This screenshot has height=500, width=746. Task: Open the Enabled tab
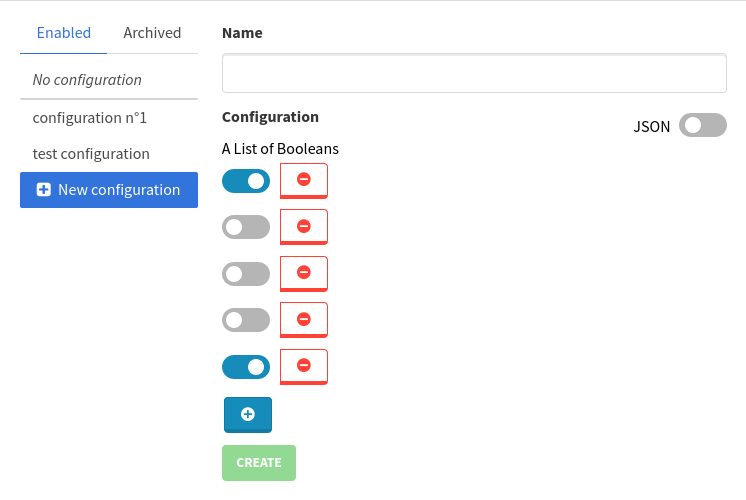pyautogui.click(x=64, y=33)
